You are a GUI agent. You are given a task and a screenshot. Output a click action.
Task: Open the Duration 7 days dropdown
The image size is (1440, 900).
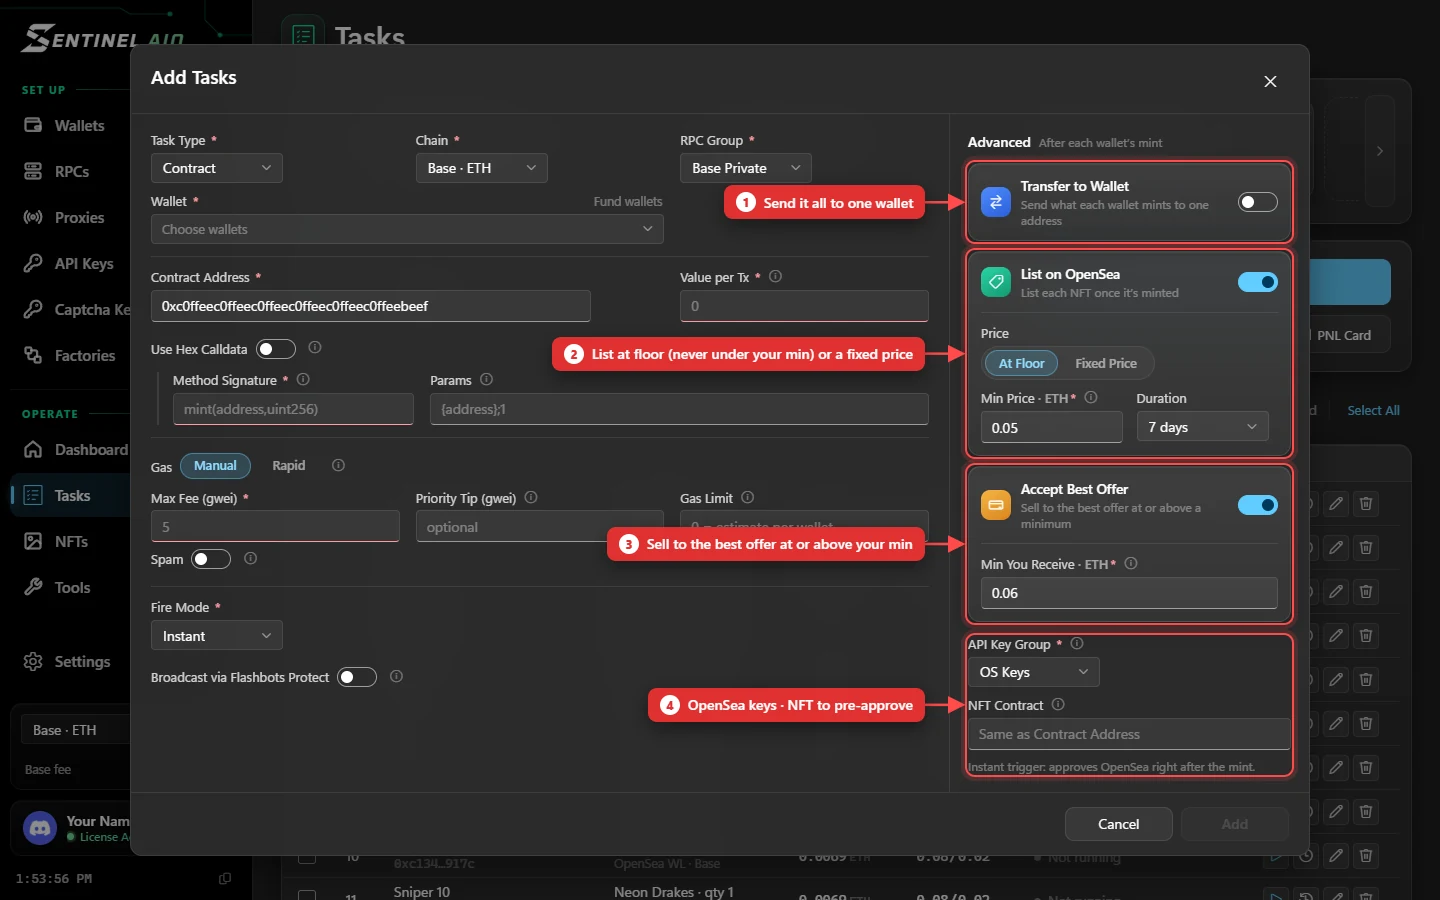click(x=1203, y=427)
